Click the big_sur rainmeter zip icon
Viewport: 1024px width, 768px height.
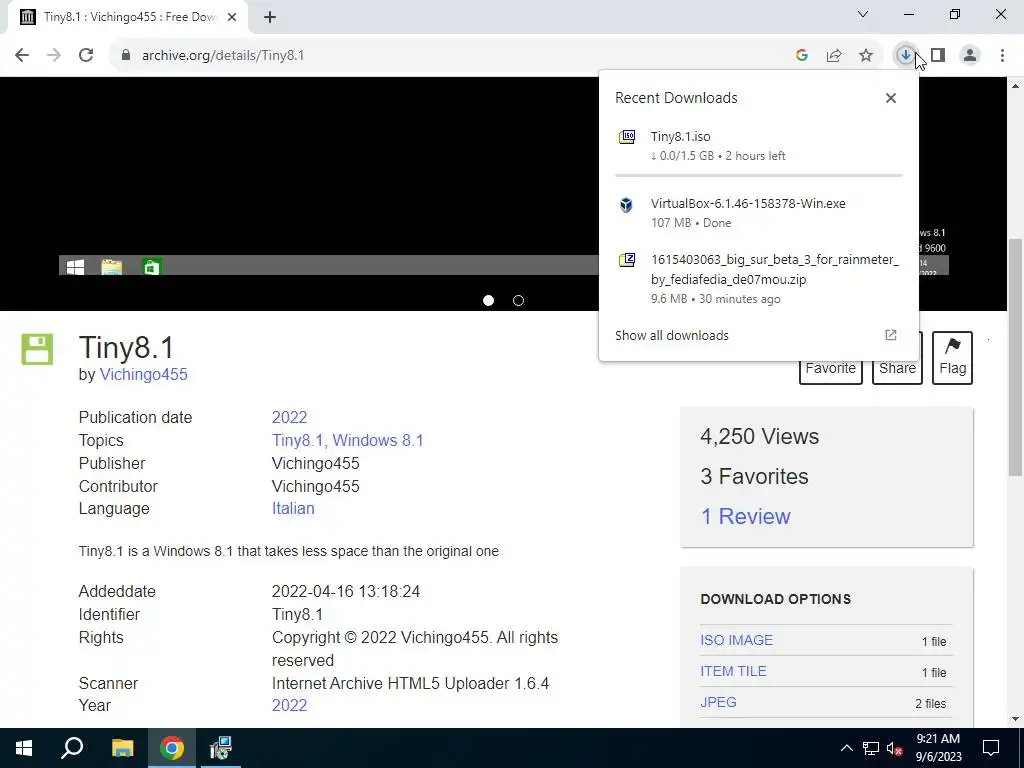point(627,260)
